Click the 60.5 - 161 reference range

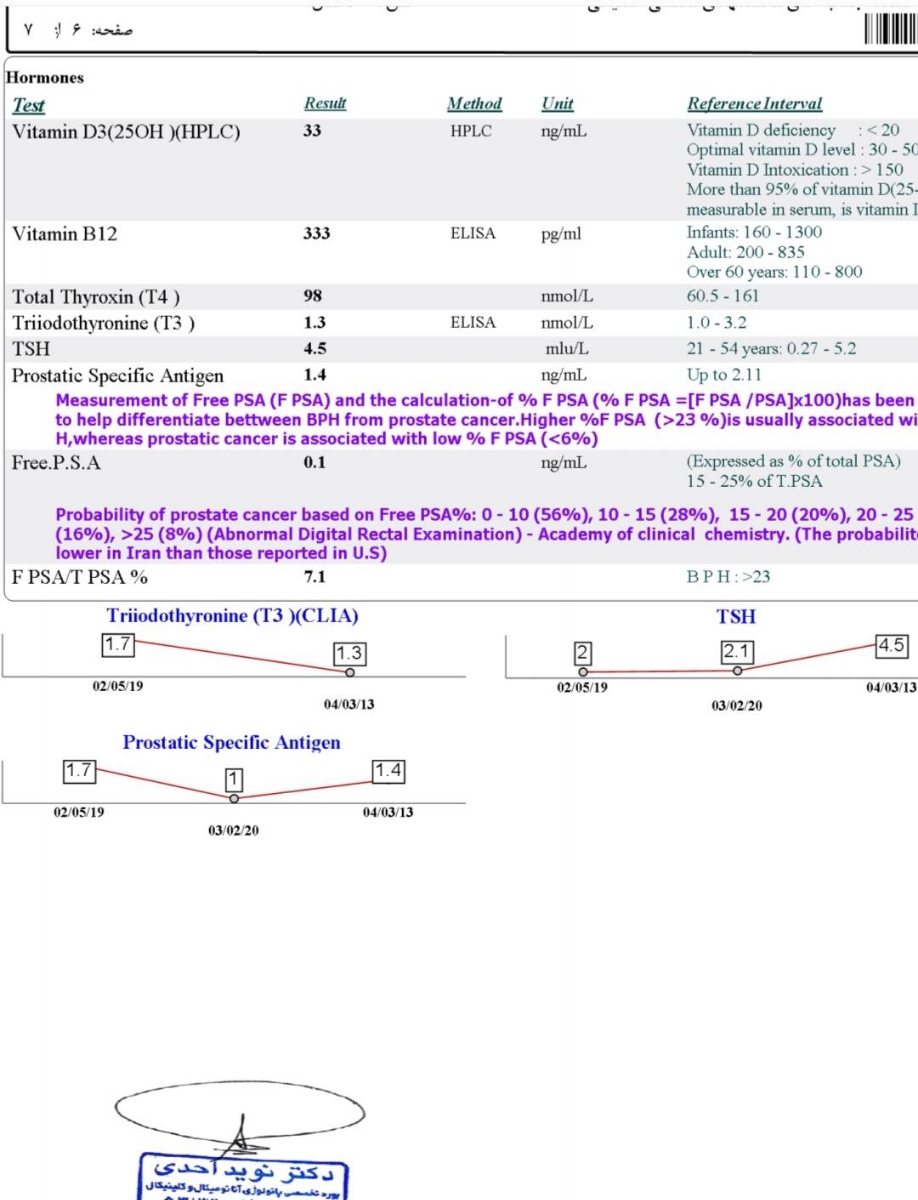723,296
